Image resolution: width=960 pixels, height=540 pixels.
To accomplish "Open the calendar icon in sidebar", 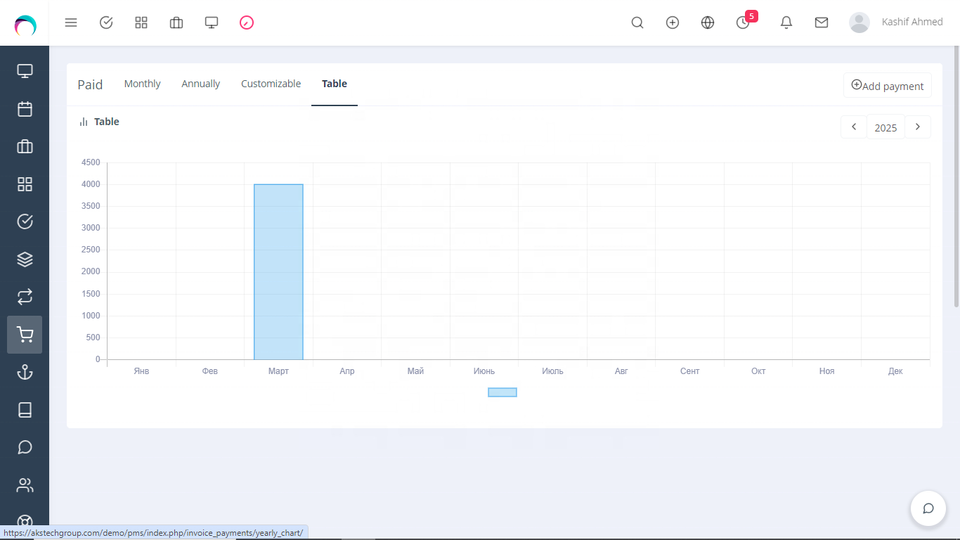I will (25, 109).
